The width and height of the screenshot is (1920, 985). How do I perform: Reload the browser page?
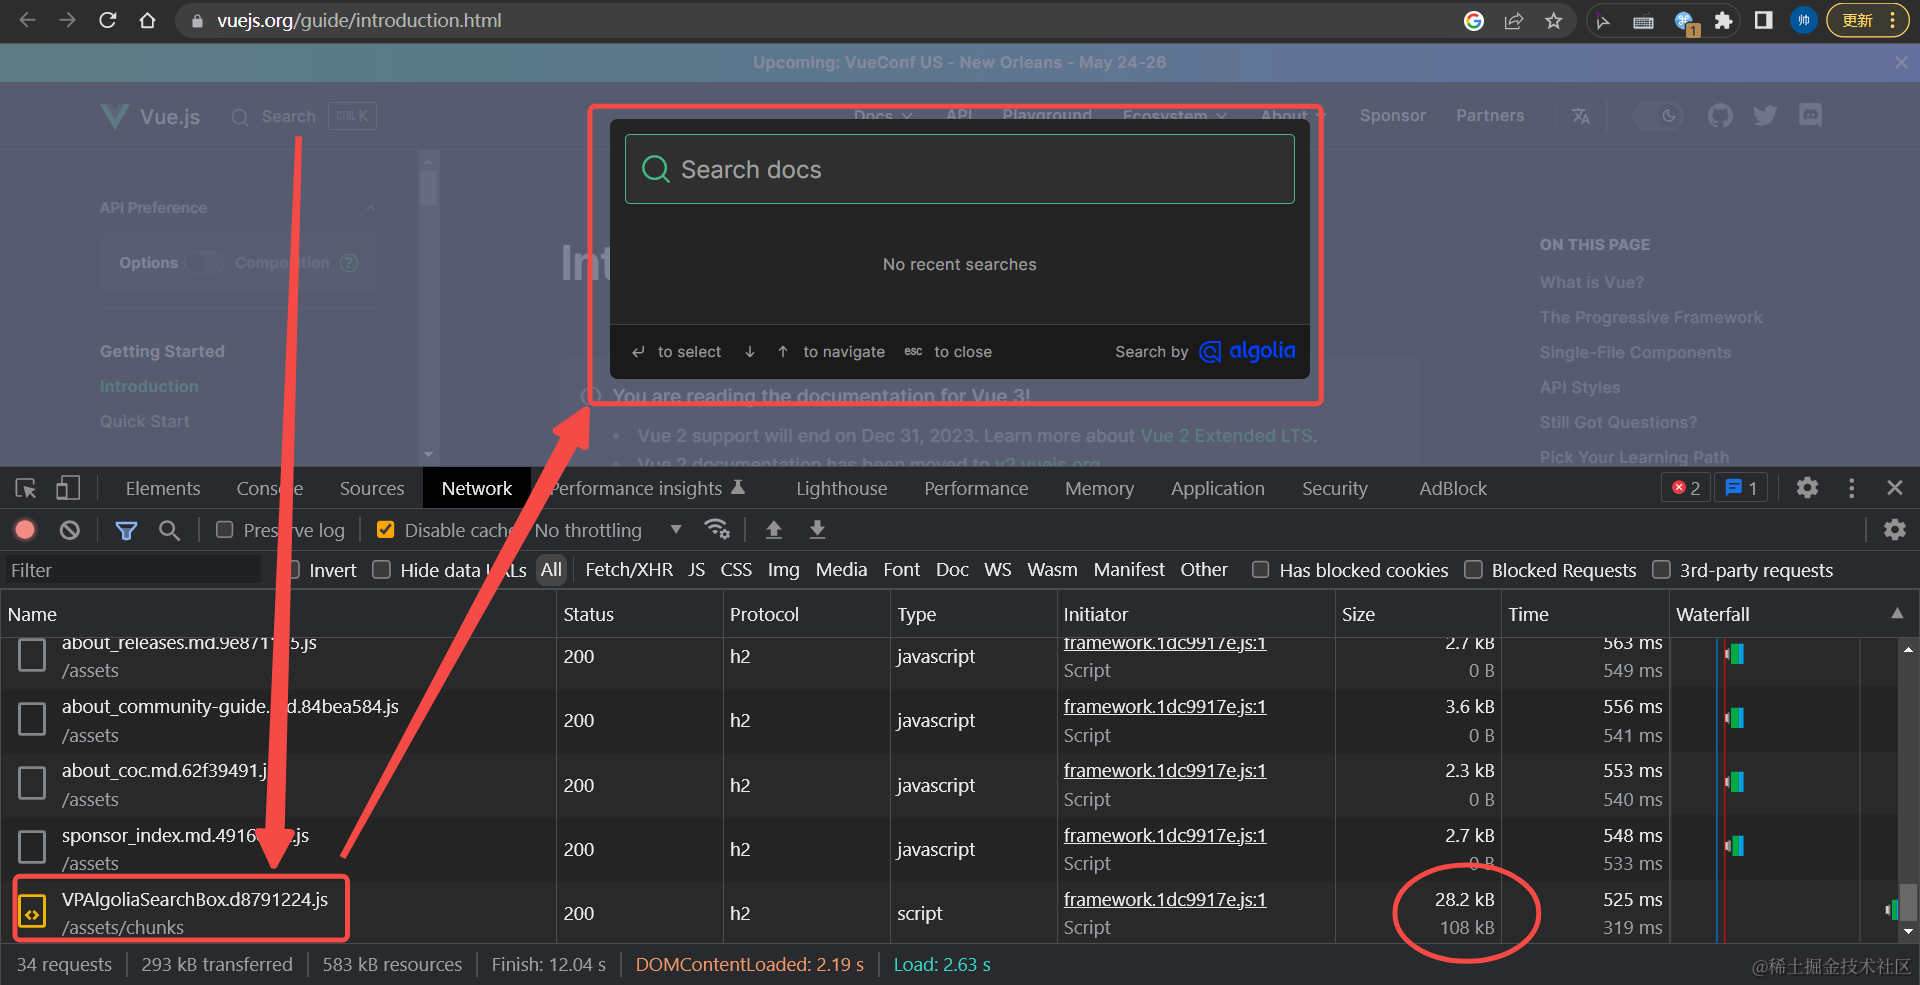108,20
